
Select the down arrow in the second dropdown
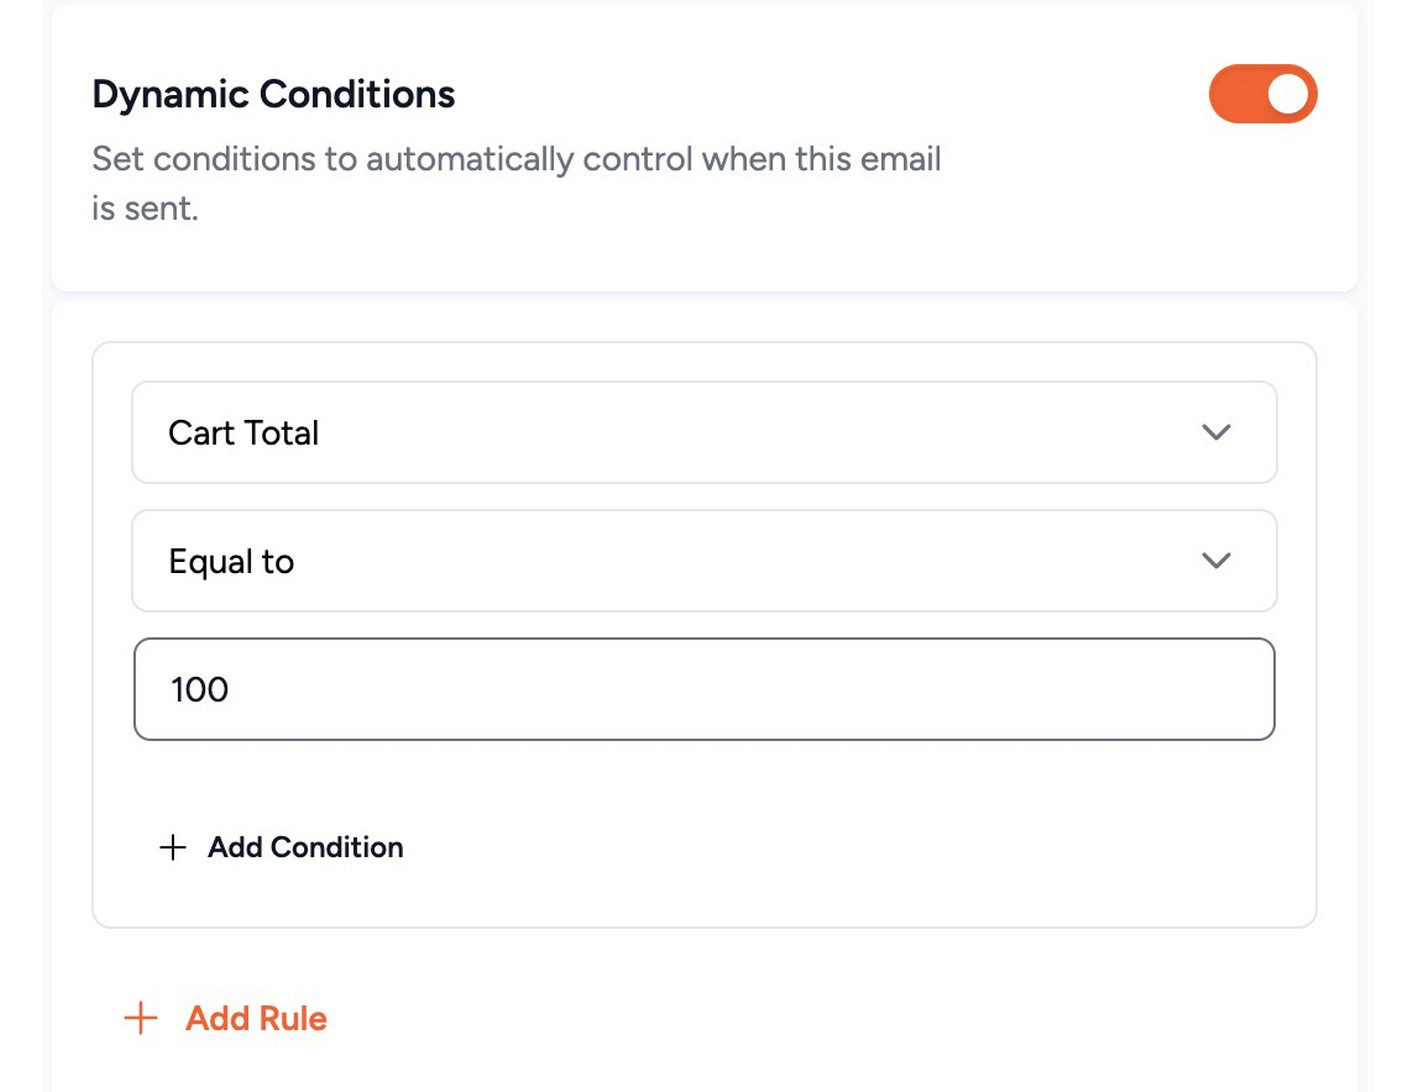(x=1216, y=561)
